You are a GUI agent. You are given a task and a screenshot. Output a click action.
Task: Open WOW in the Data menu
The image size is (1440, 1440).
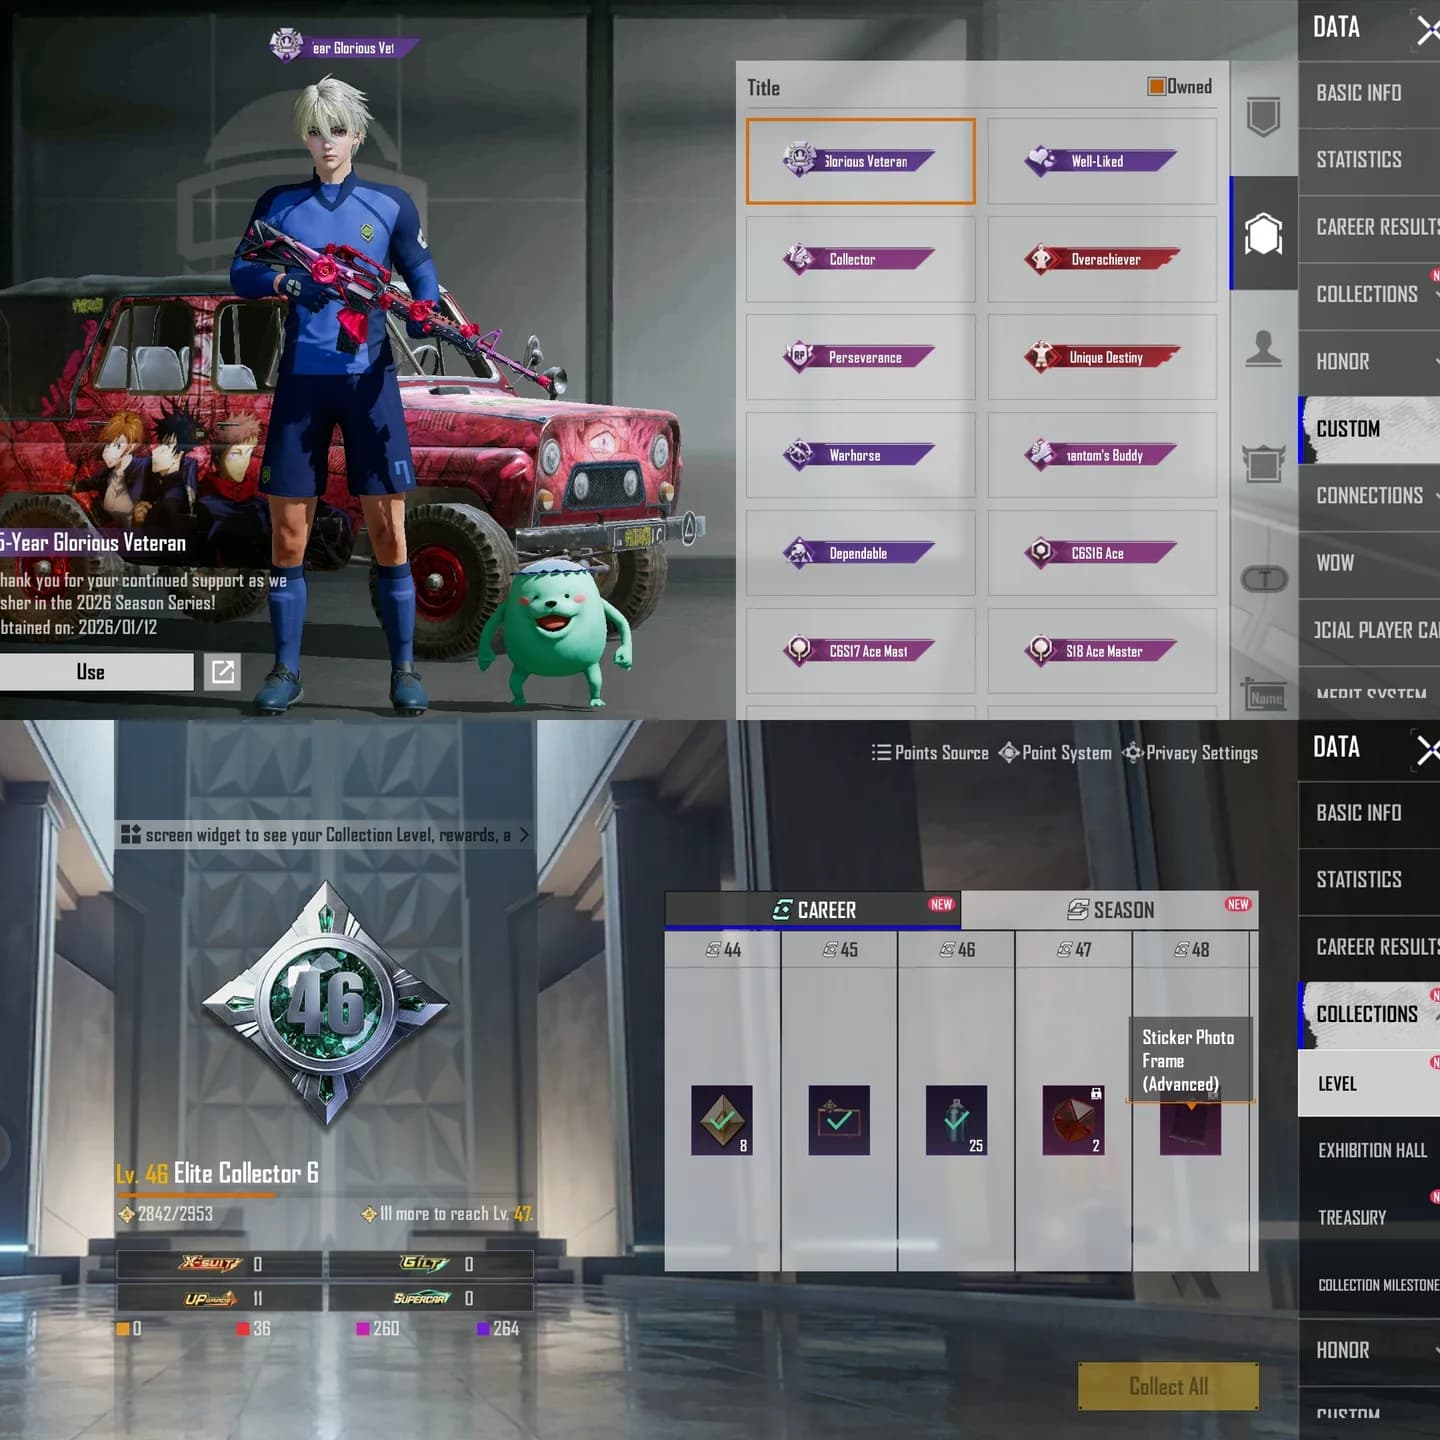(x=1369, y=563)
